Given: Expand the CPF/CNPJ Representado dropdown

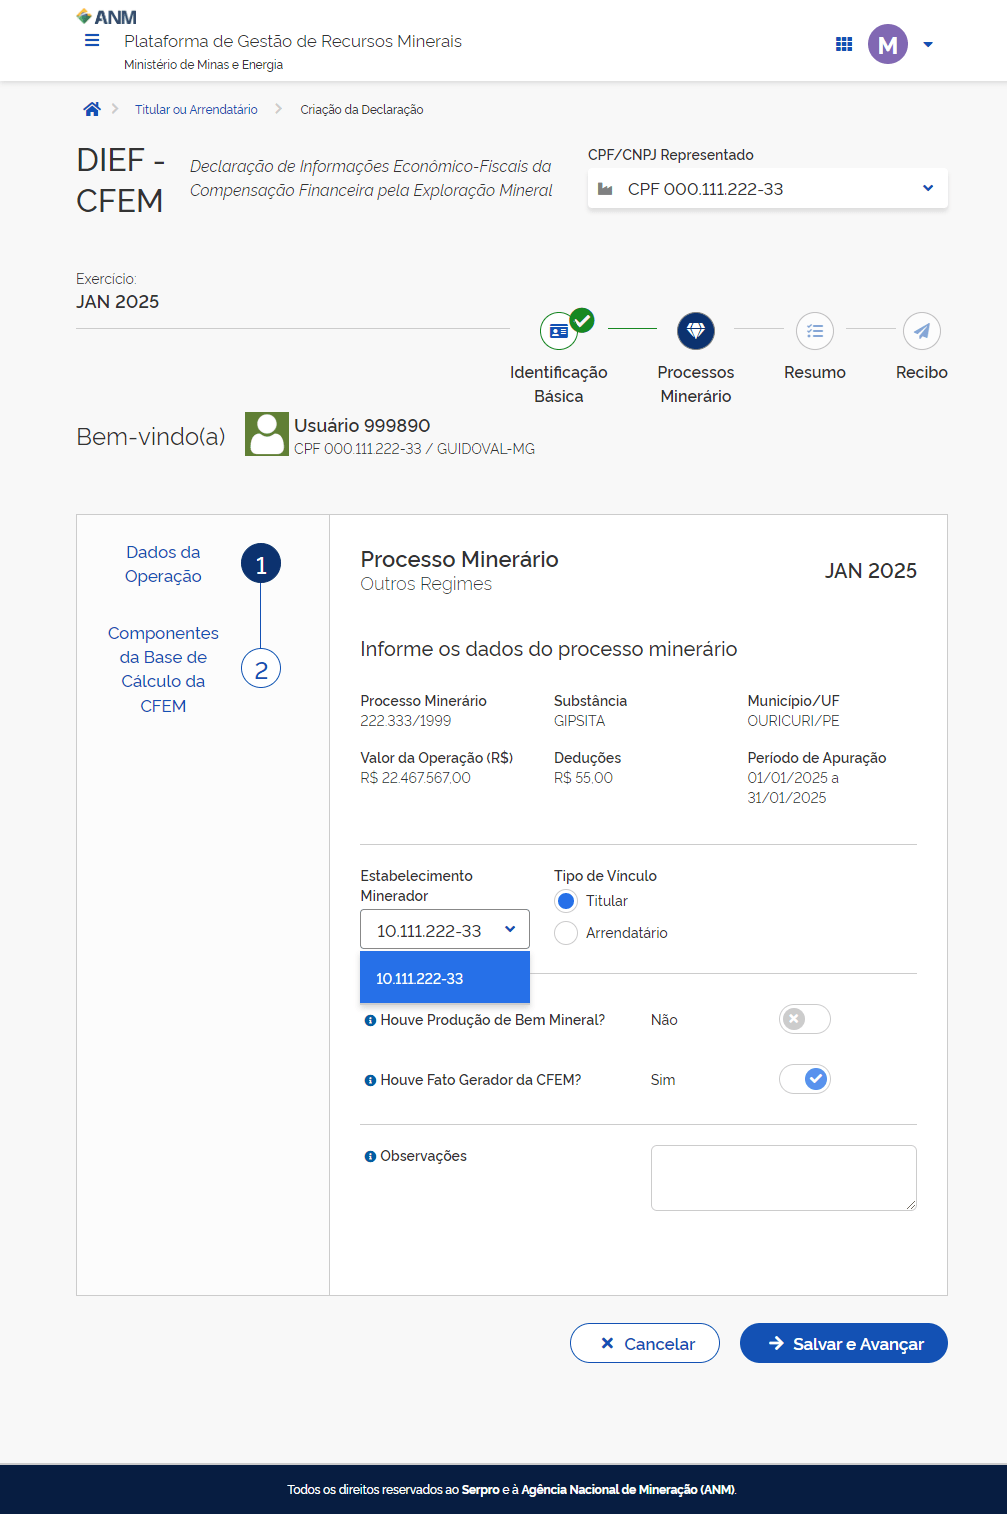Looking at the screenshot, I should coord(767,189).
